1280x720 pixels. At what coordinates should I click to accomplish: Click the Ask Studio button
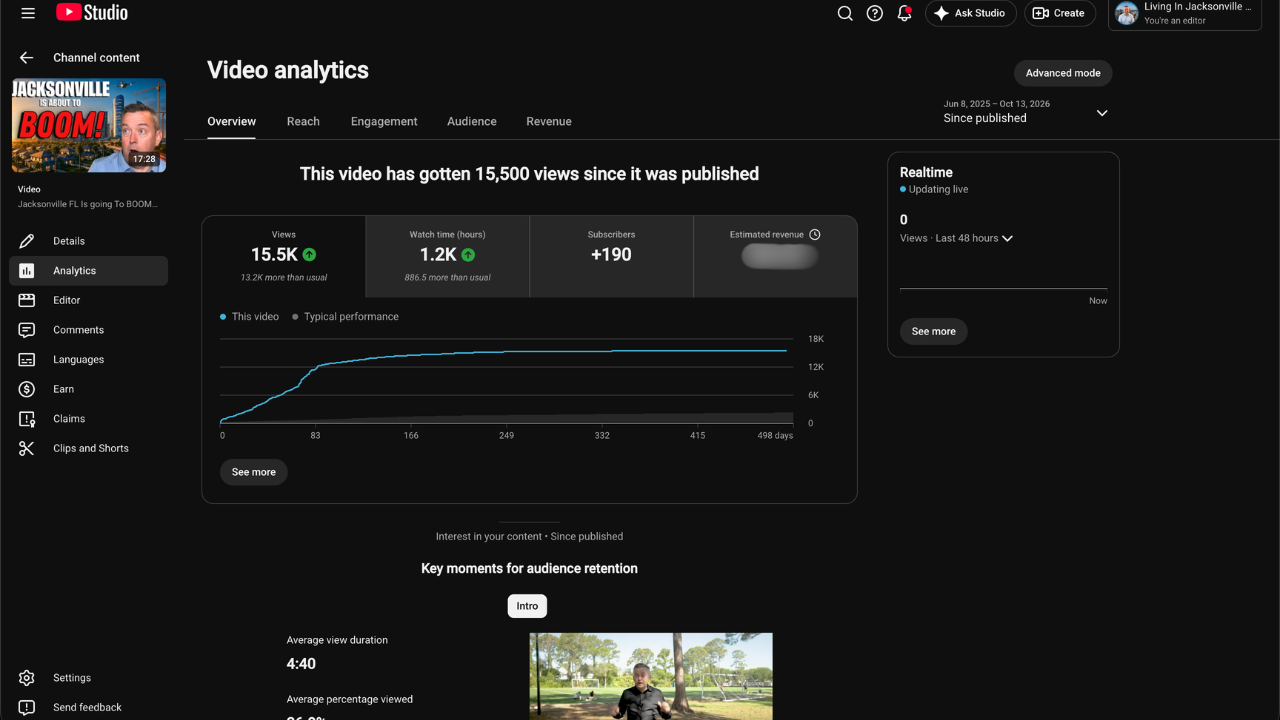click(971, 13)
